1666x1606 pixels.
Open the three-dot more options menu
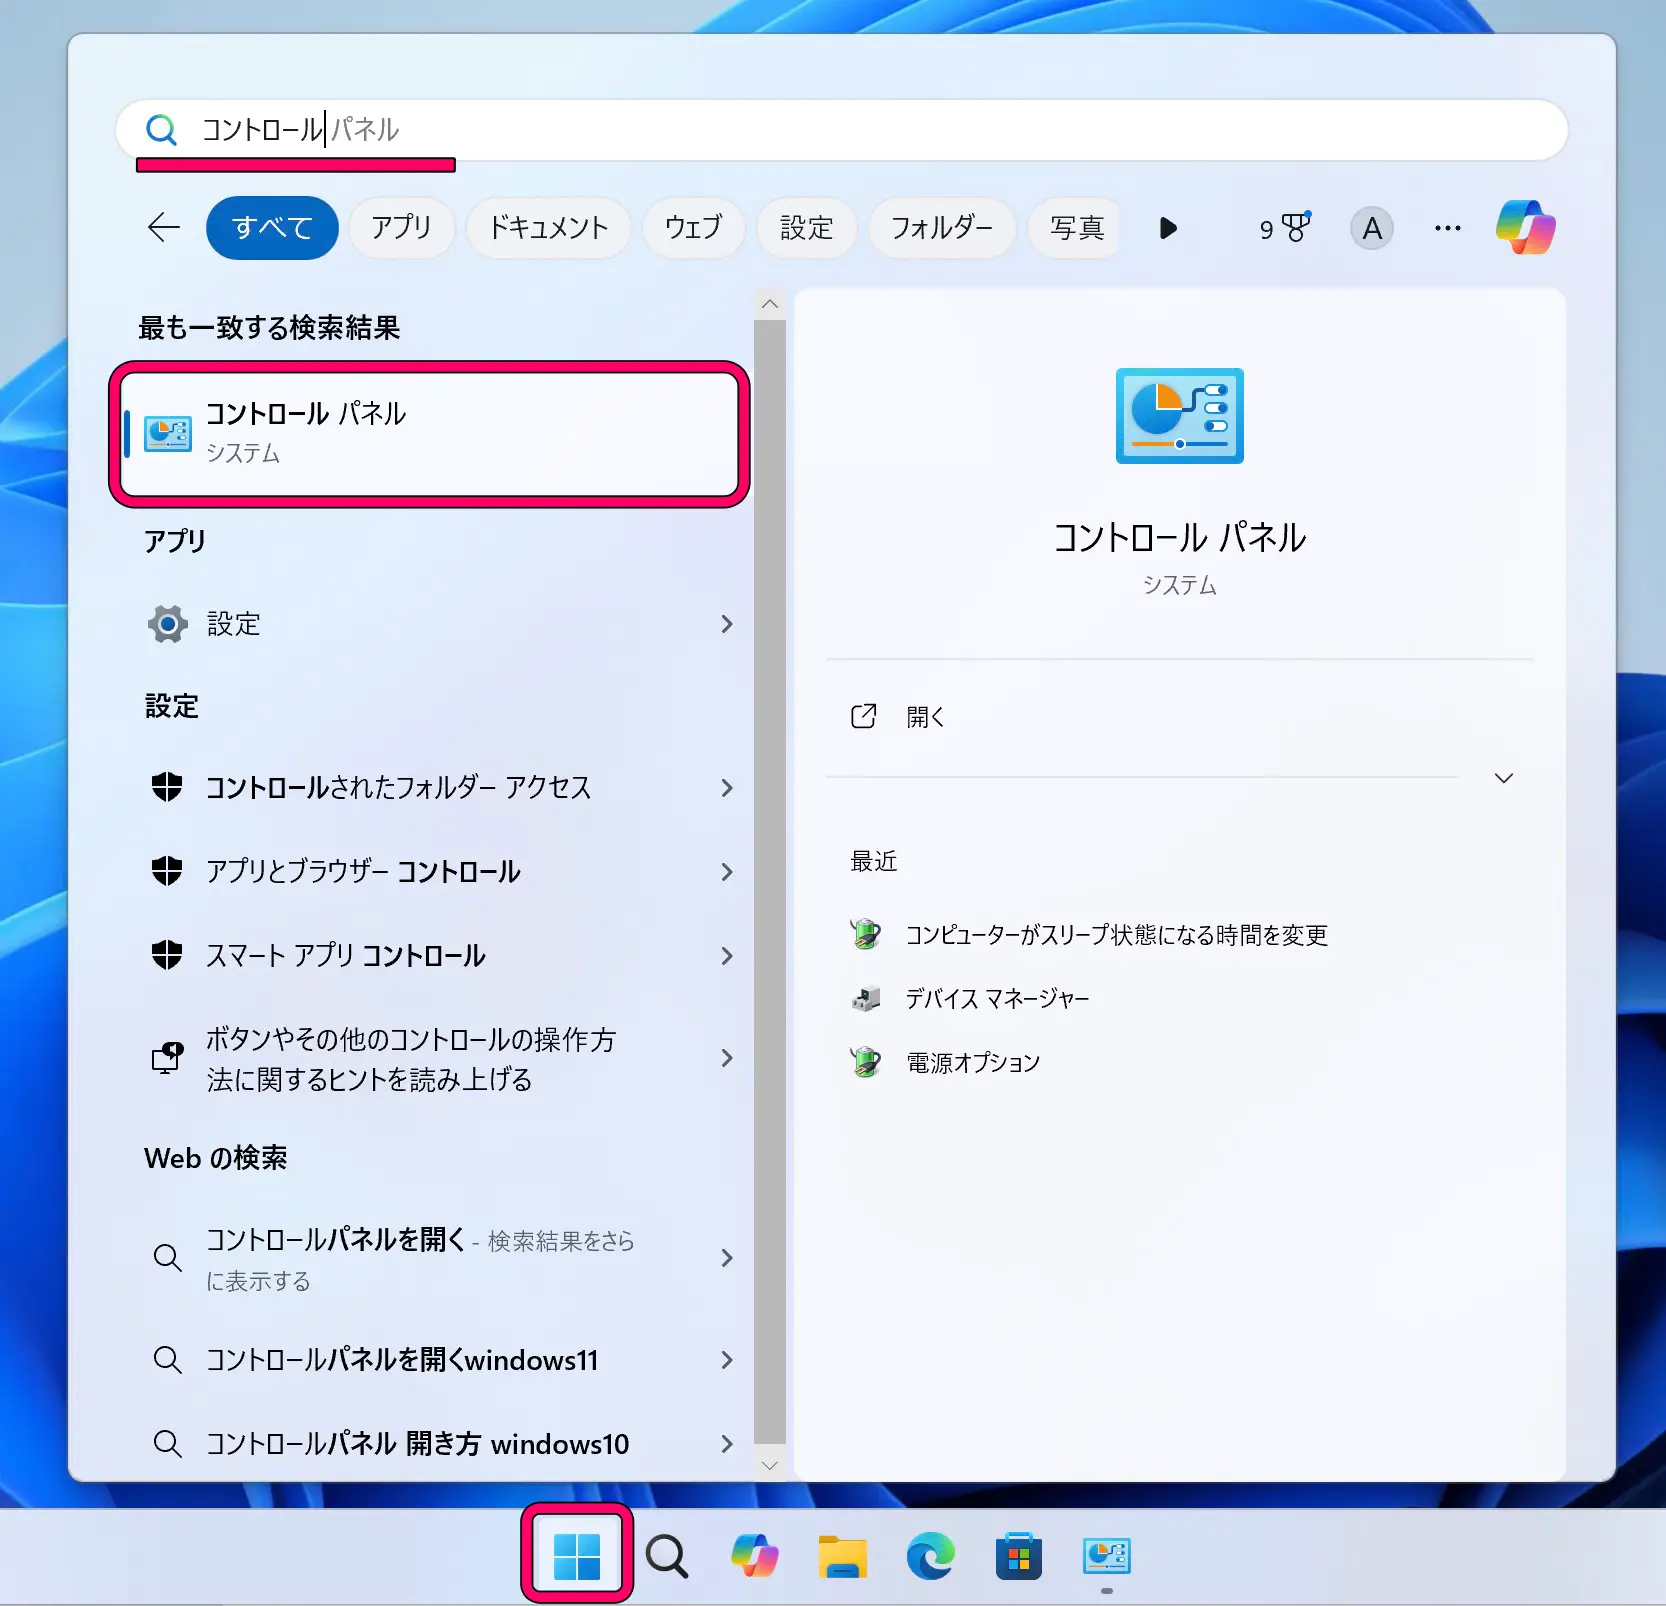(x=1447, y=228)
